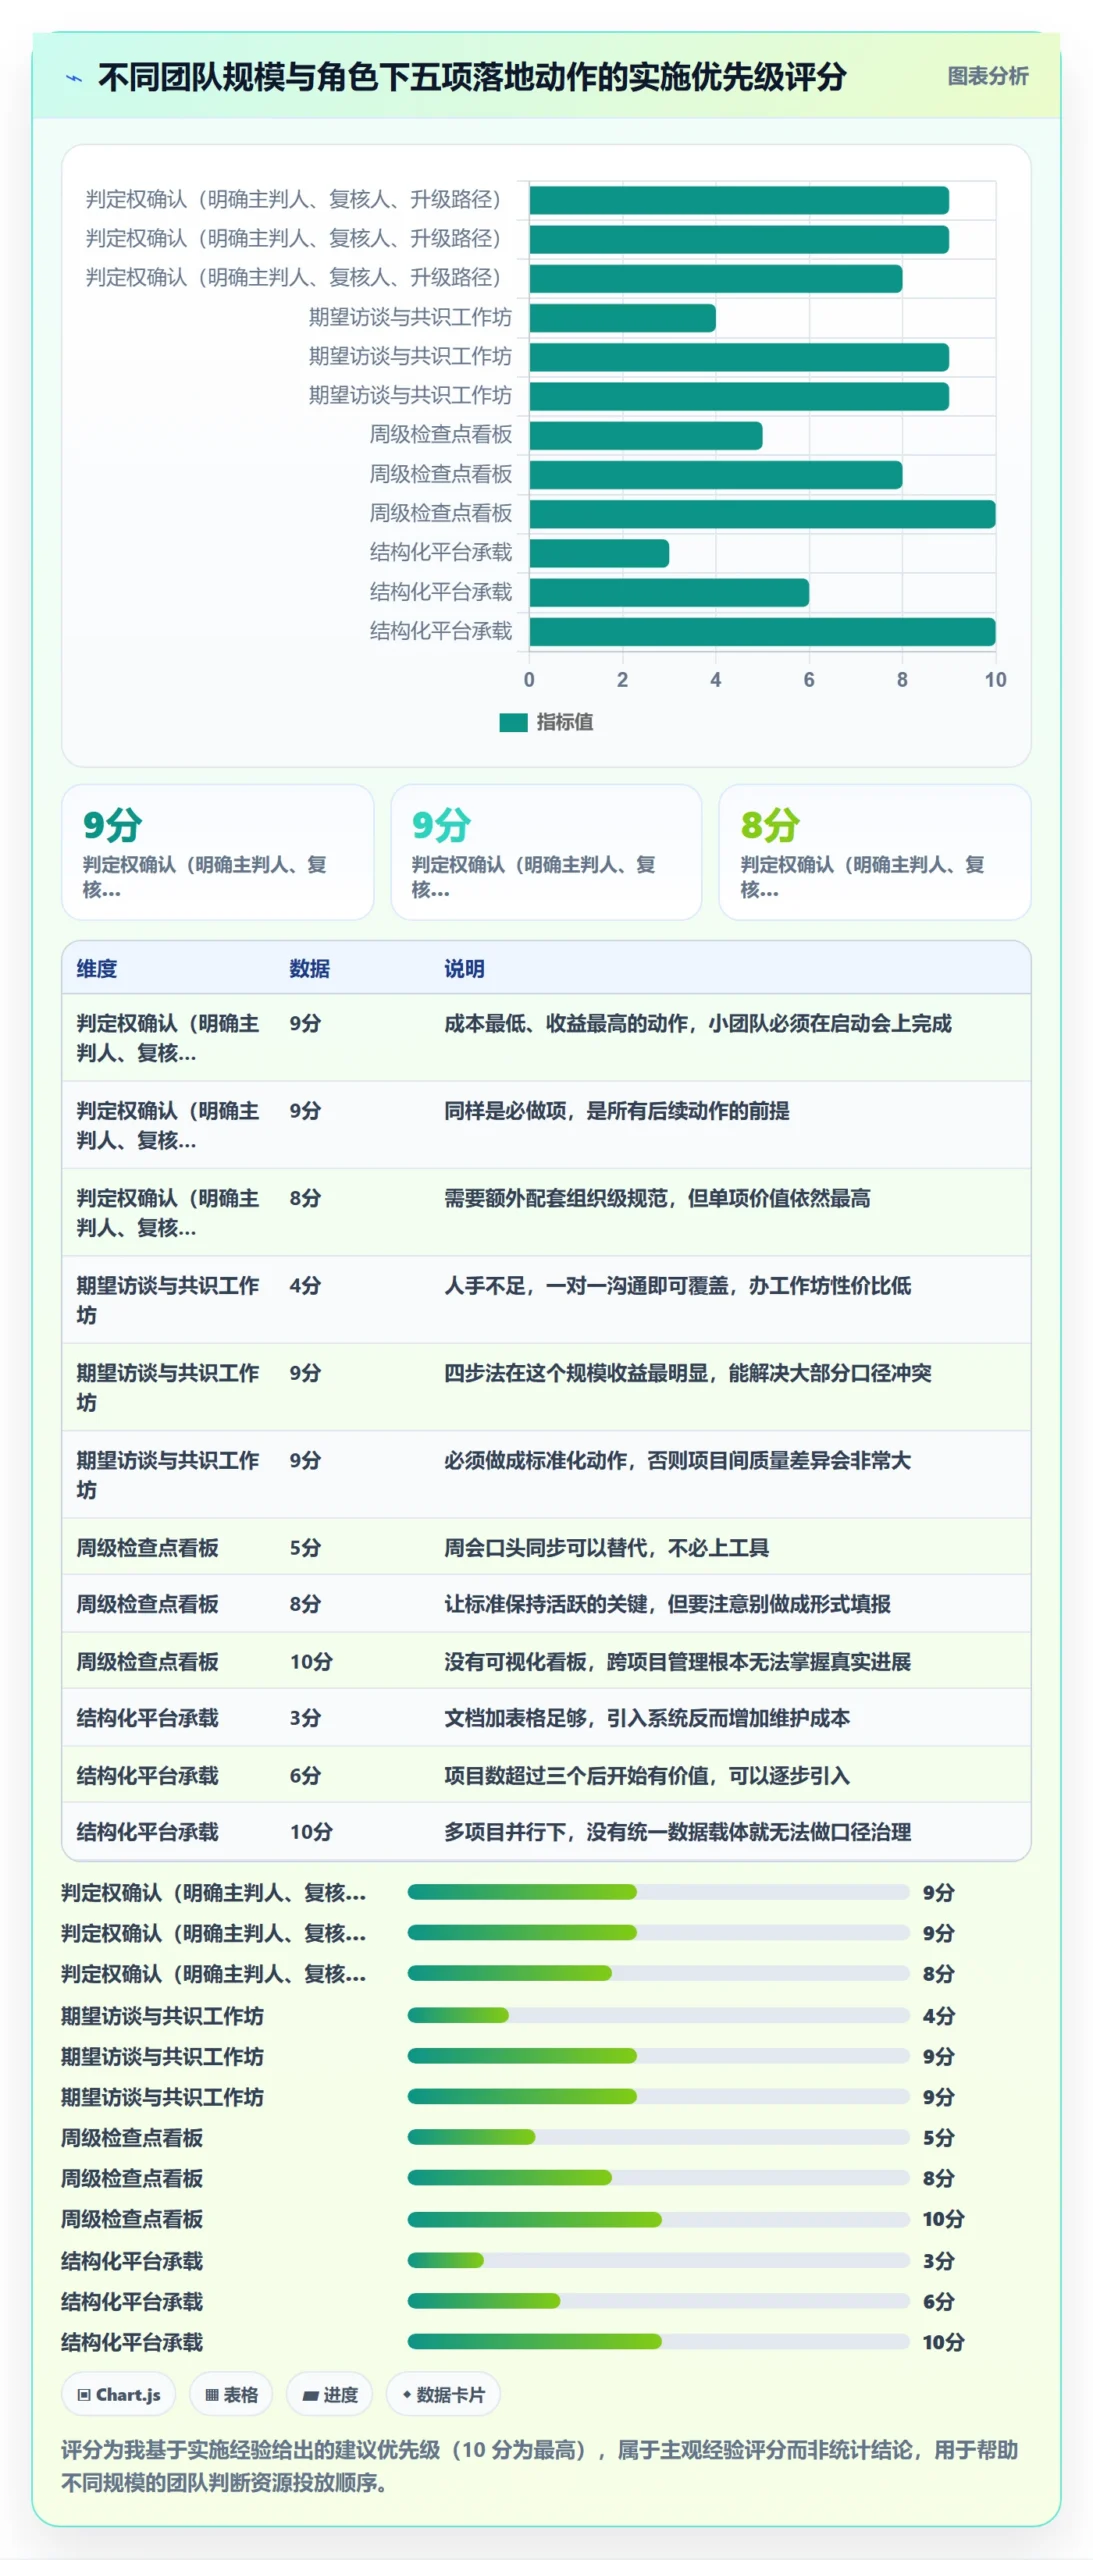Click row text 项目数超过三个后开始有价值，可以逐步引入
1093x2560 pixels.
(647, 1776)
